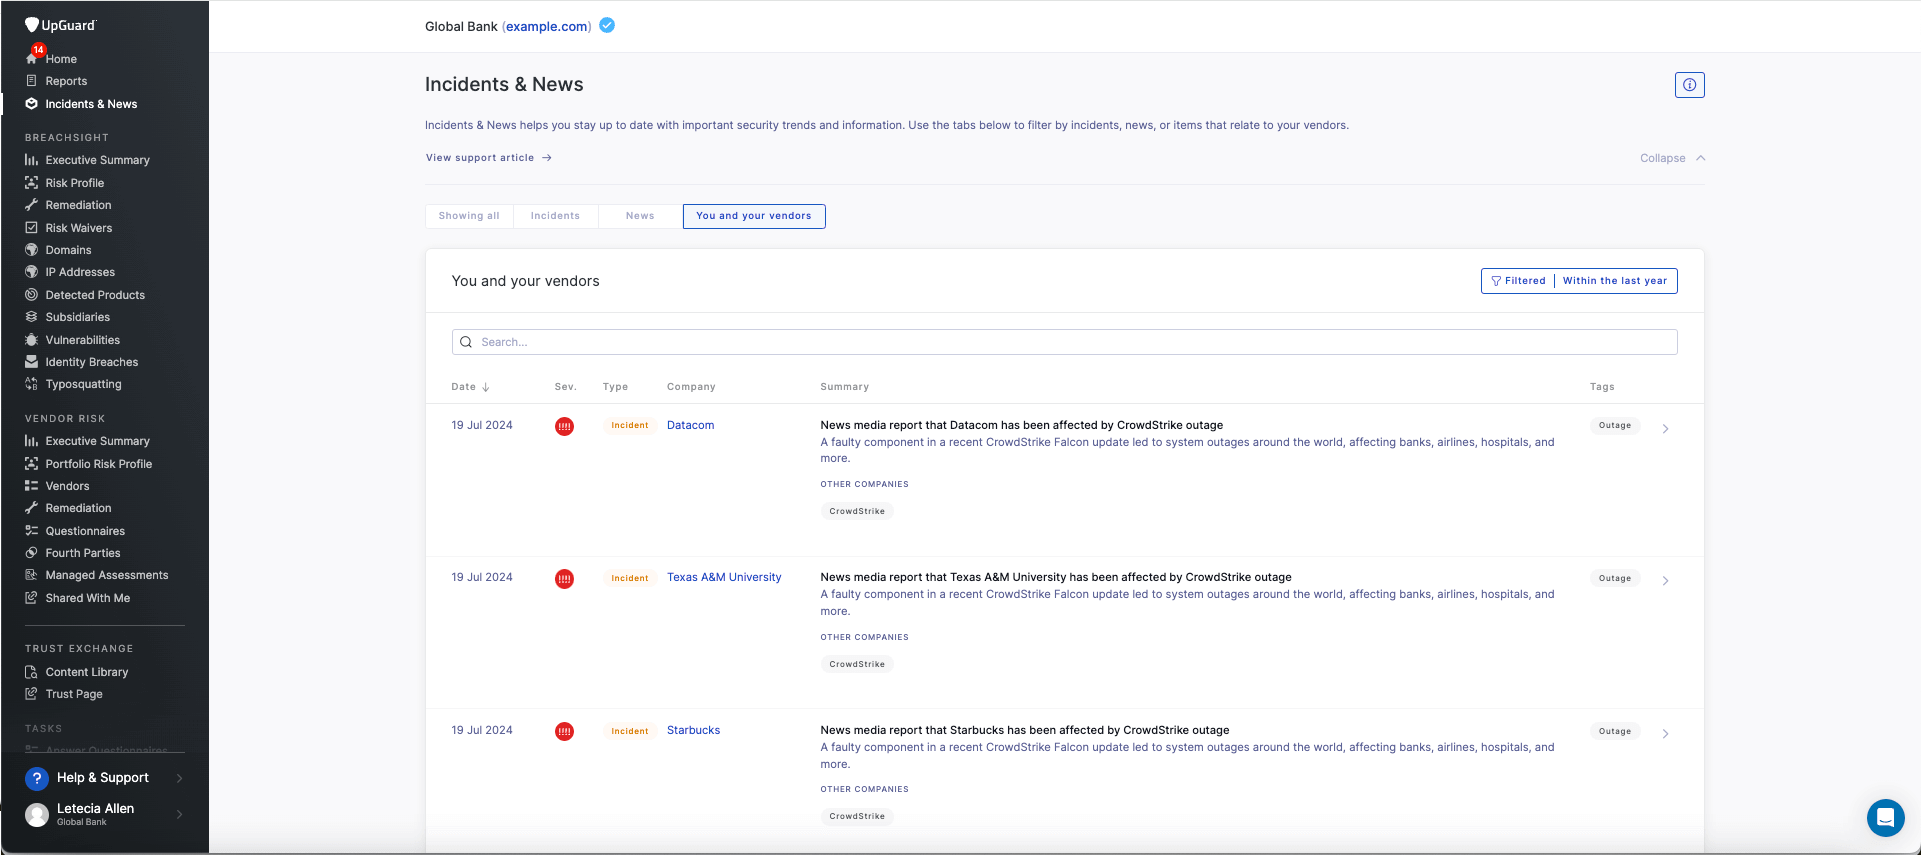
Task: Click the red severity icon for Starbucks
Action: (565, 731)
